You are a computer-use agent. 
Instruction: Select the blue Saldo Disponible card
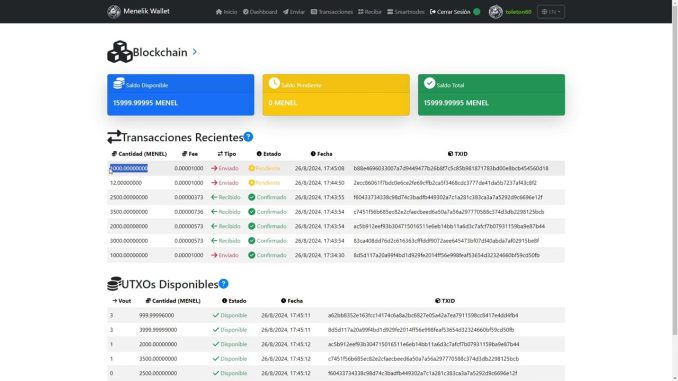tap(181, 95)
